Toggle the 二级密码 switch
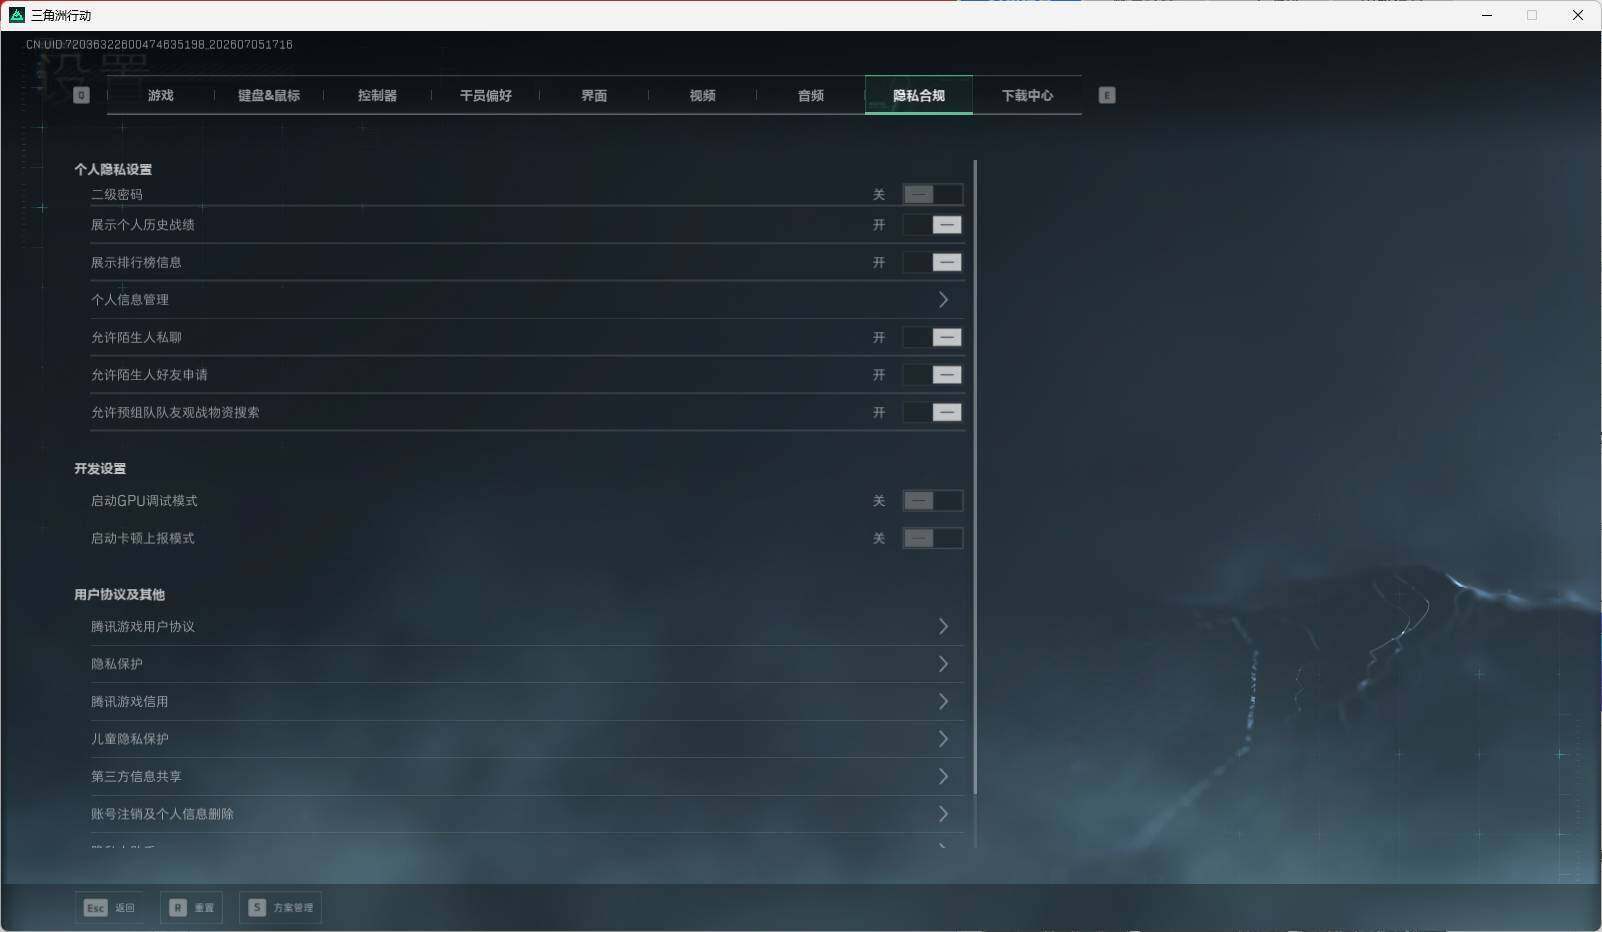The height and width of the screenshot is (932, 1602). [x=932, y=194]
